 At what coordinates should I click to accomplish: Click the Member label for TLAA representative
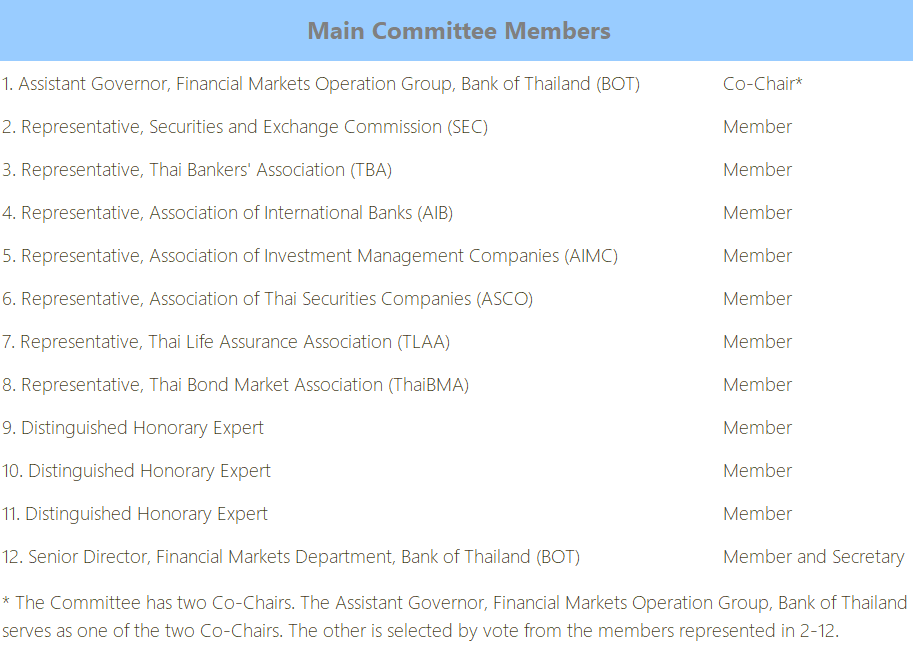[x=757, y=342]
